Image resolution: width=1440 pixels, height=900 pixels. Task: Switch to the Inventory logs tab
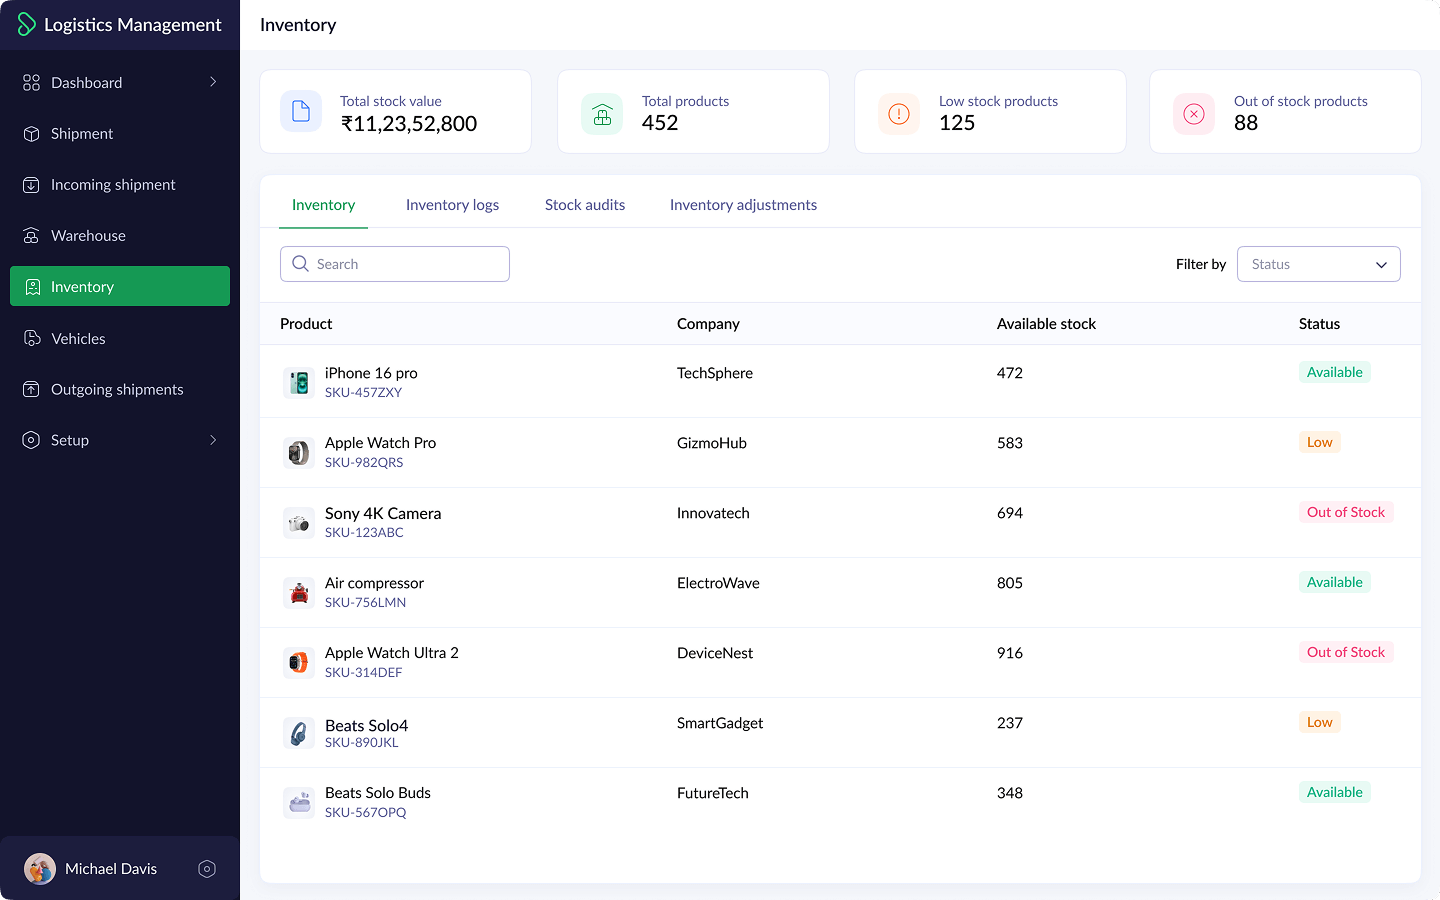(452, 205)
